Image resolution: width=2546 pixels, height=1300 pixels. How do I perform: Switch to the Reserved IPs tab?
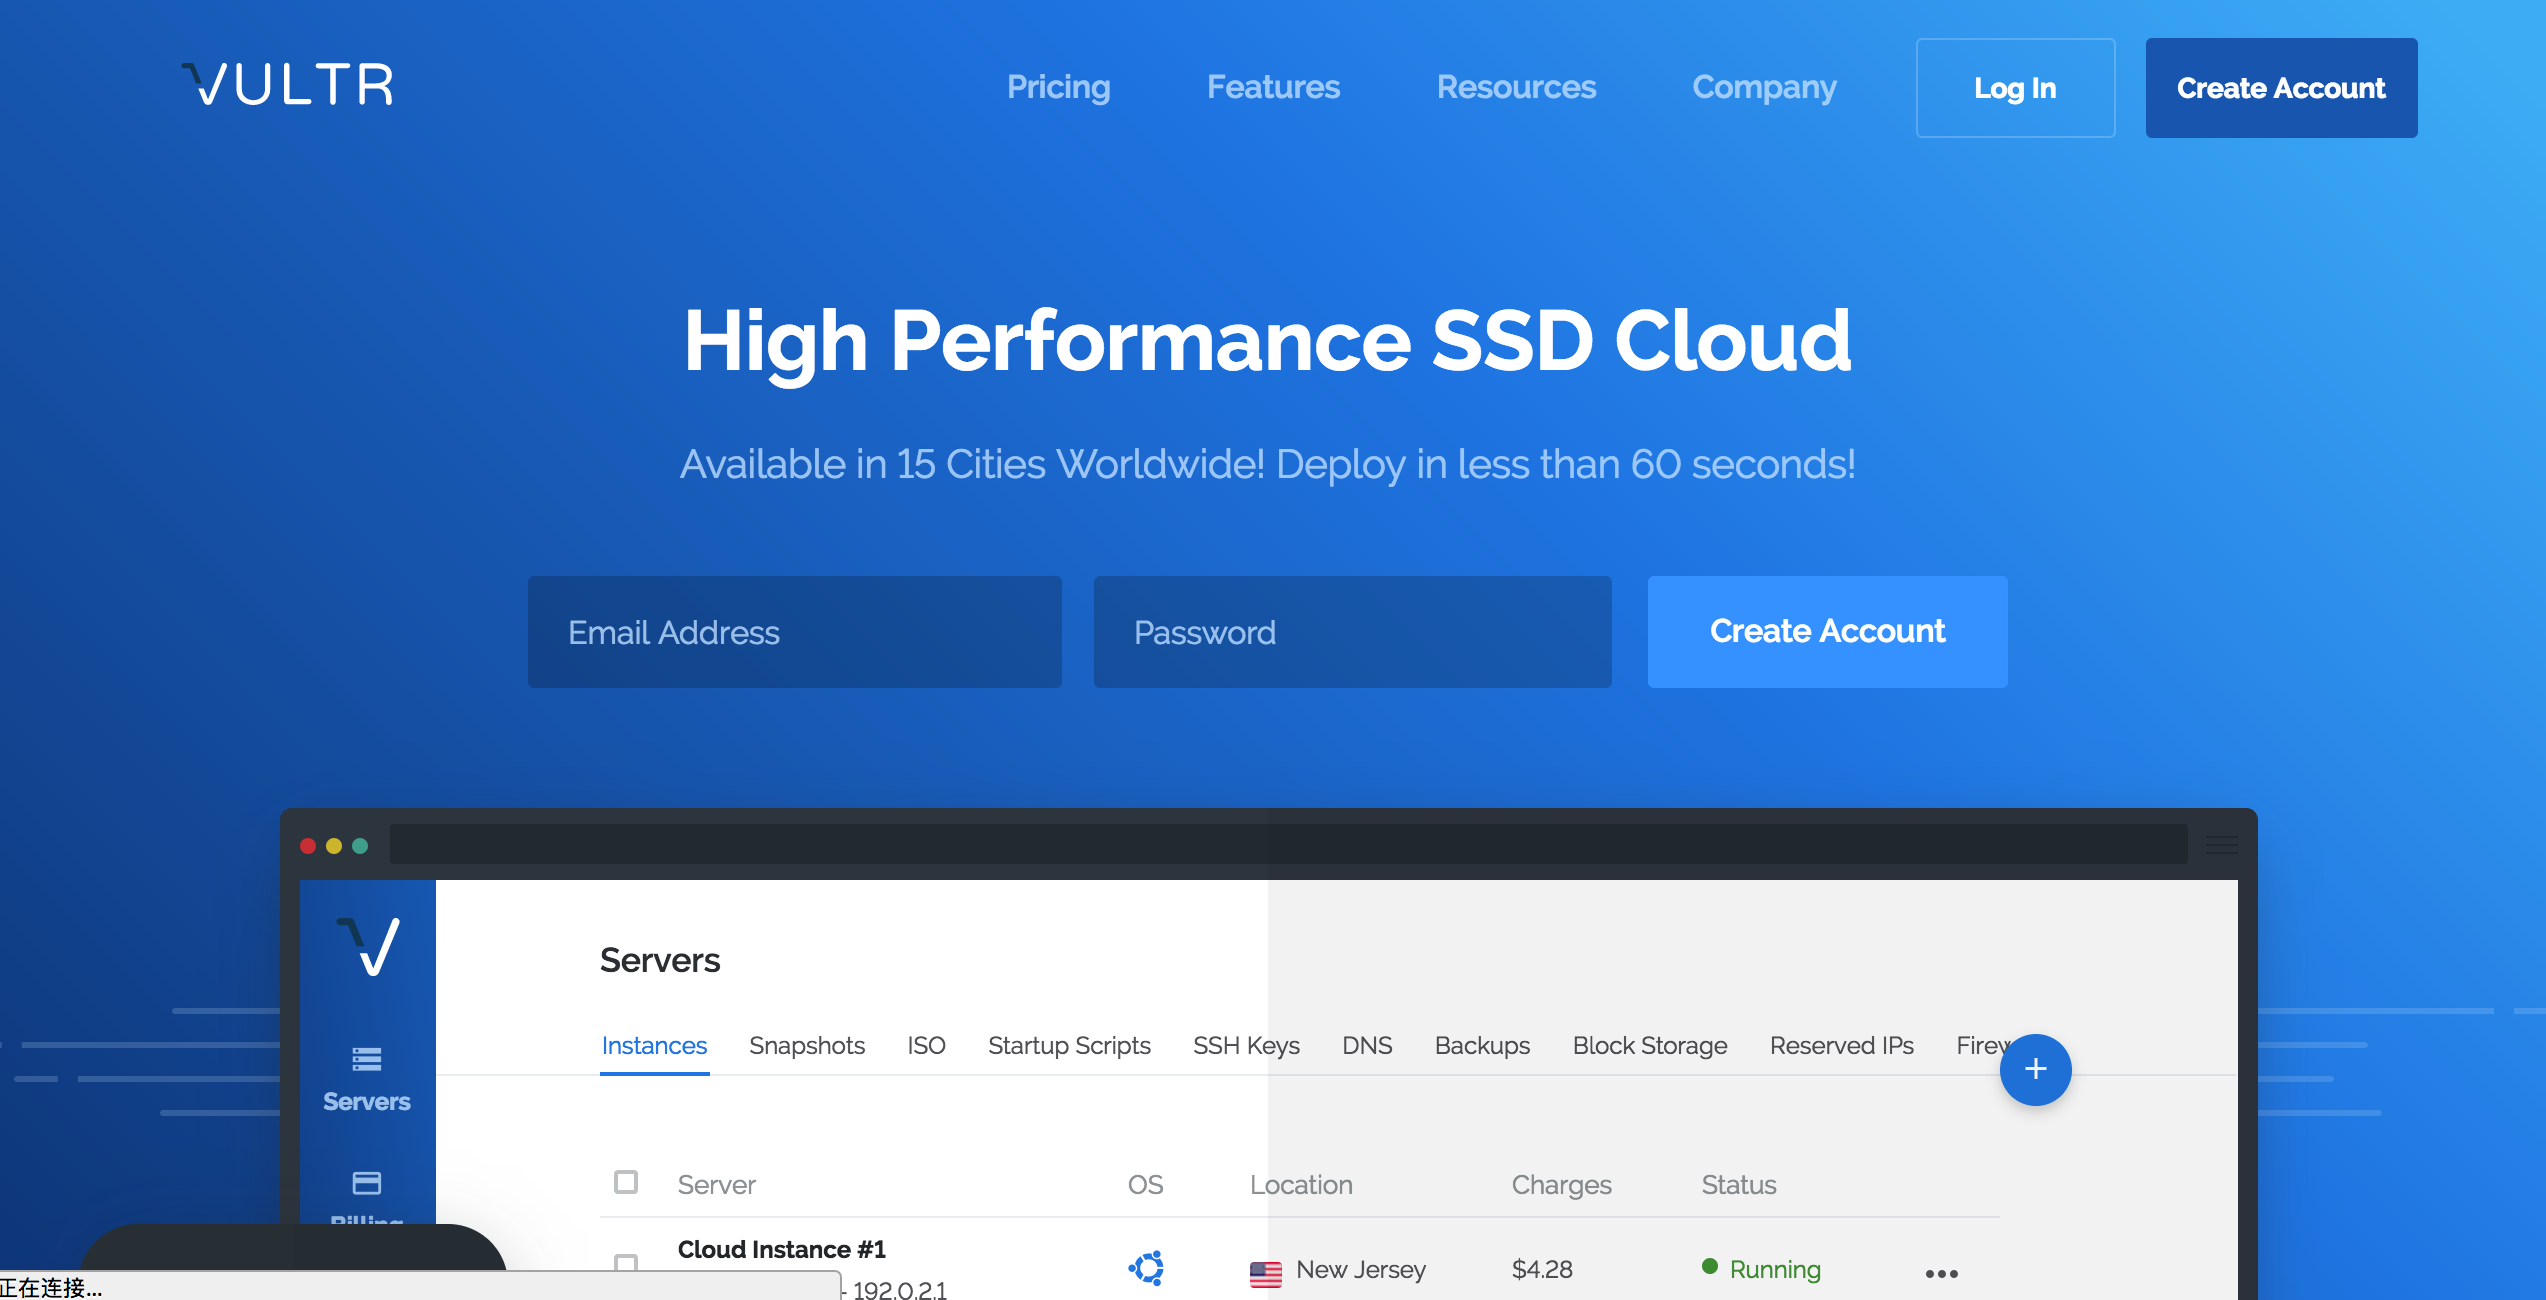pyautogui.click(x=1841, y=1045)
